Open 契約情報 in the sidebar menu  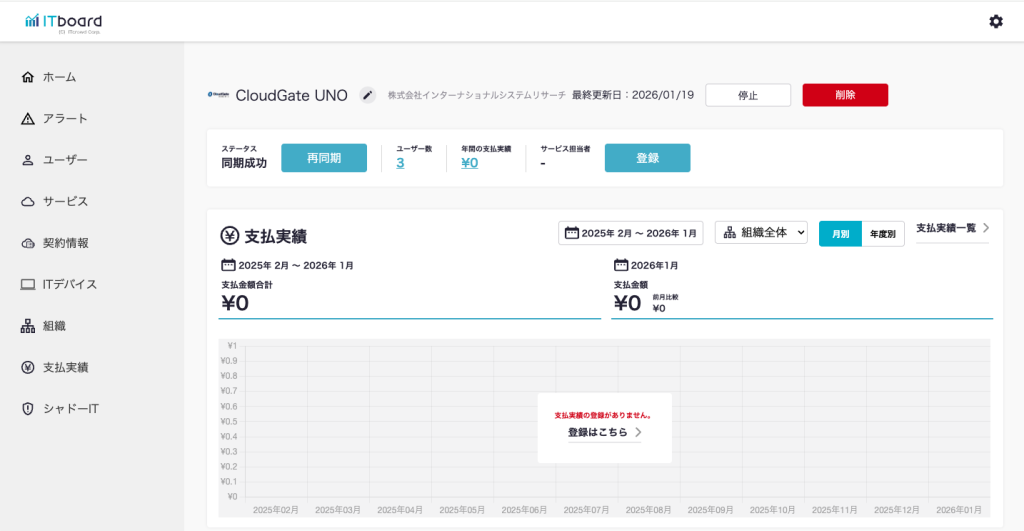[x=65, y=243]
